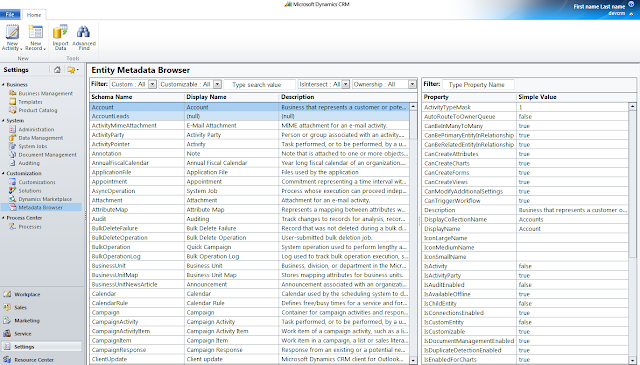Viewport: 640px width, 365px height.
Task: Click the New Activity ribbon icon
Action: (x=12, y=37)
